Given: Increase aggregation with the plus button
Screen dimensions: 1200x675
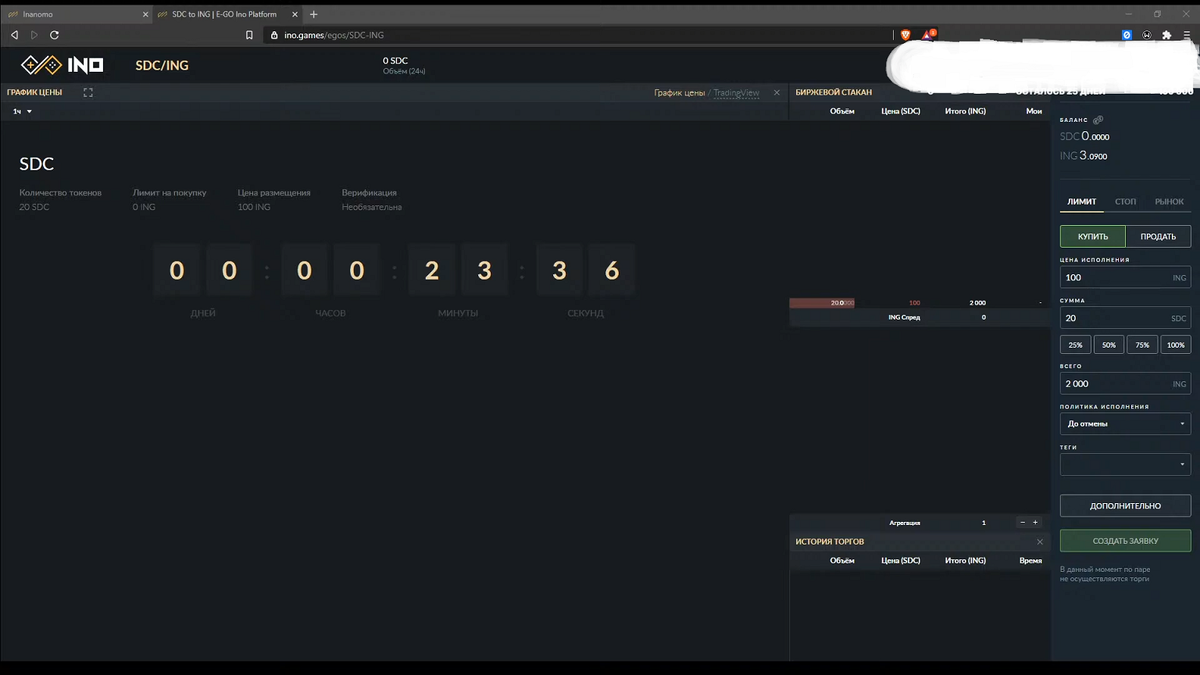Looking at the screenshot, I should [x=1035, y=523].
